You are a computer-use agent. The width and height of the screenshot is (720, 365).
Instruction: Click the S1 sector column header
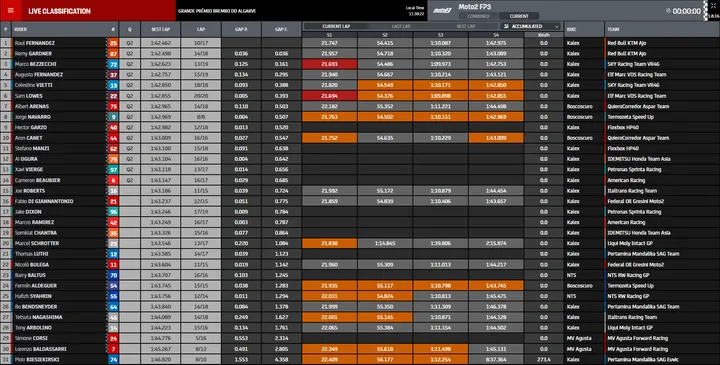coord(329,35)
